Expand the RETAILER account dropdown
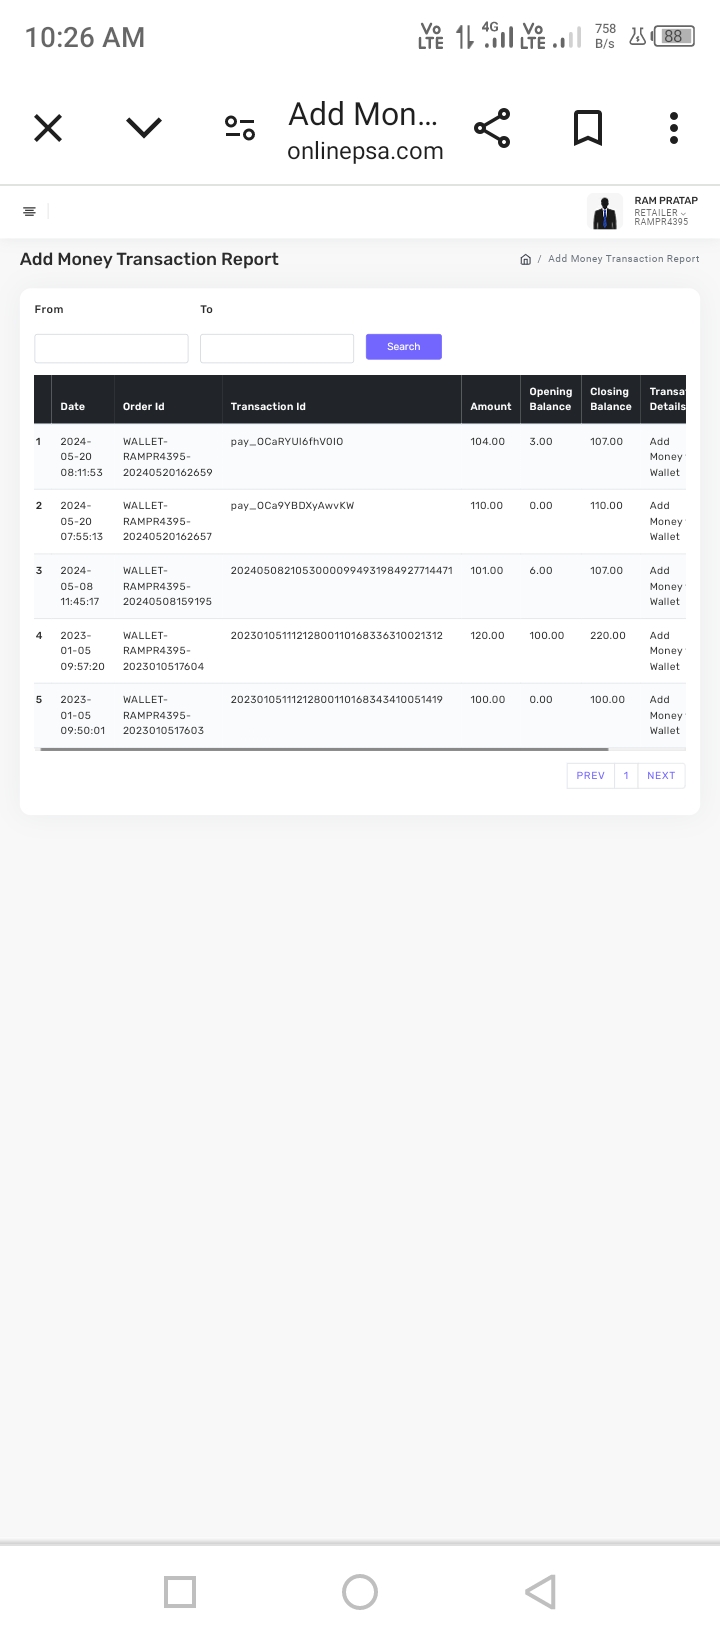 click(x=662, y=213)
